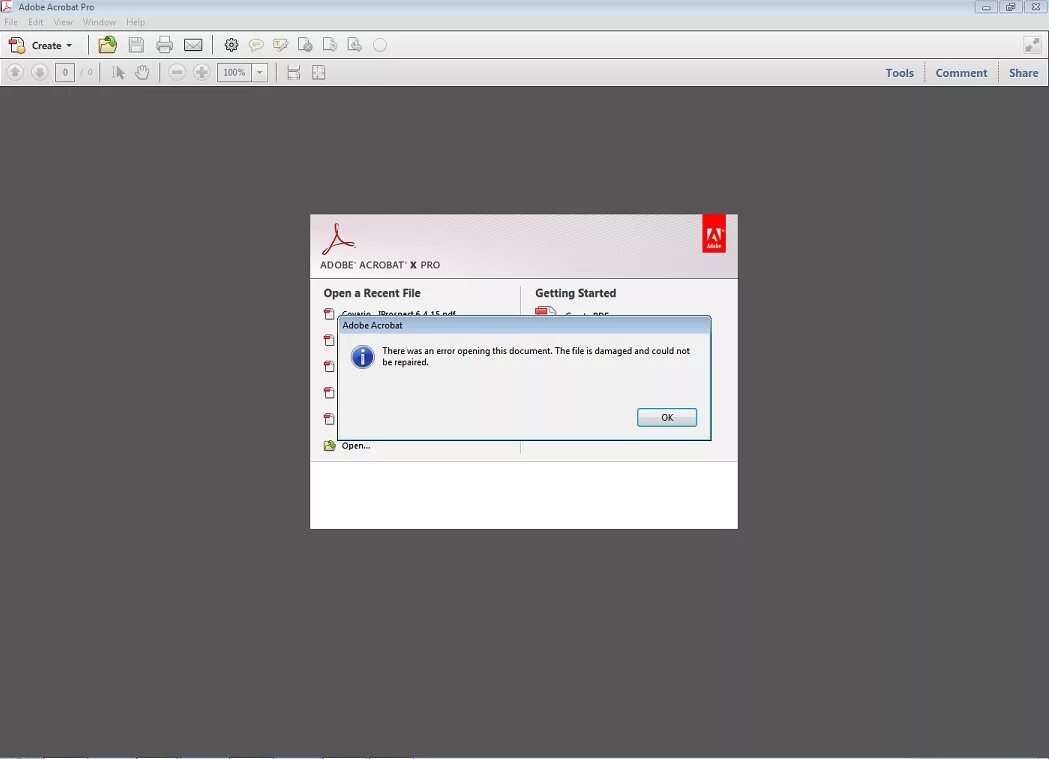Open the Share pane
Image resolution: width=1049 pixels, height=759 pixels.
tap(1024, 73)
